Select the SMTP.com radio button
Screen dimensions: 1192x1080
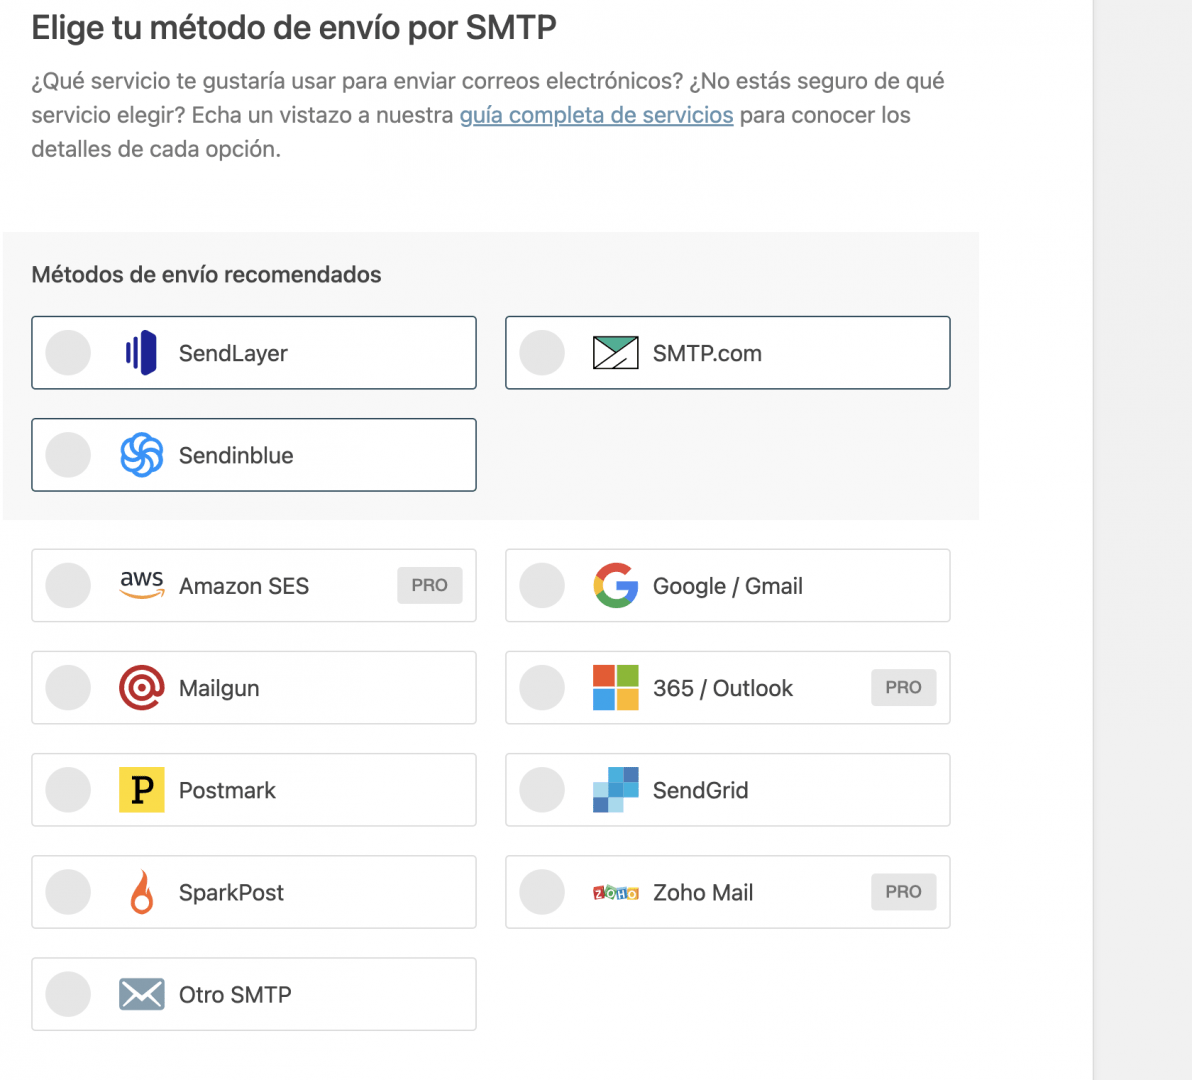click(542, 353)
